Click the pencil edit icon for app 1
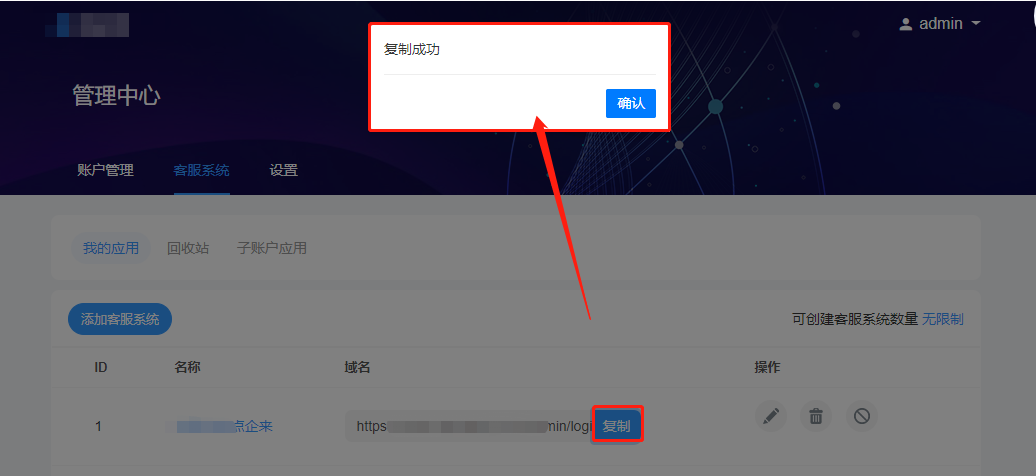1036x476 pixels. click(771, 416)
